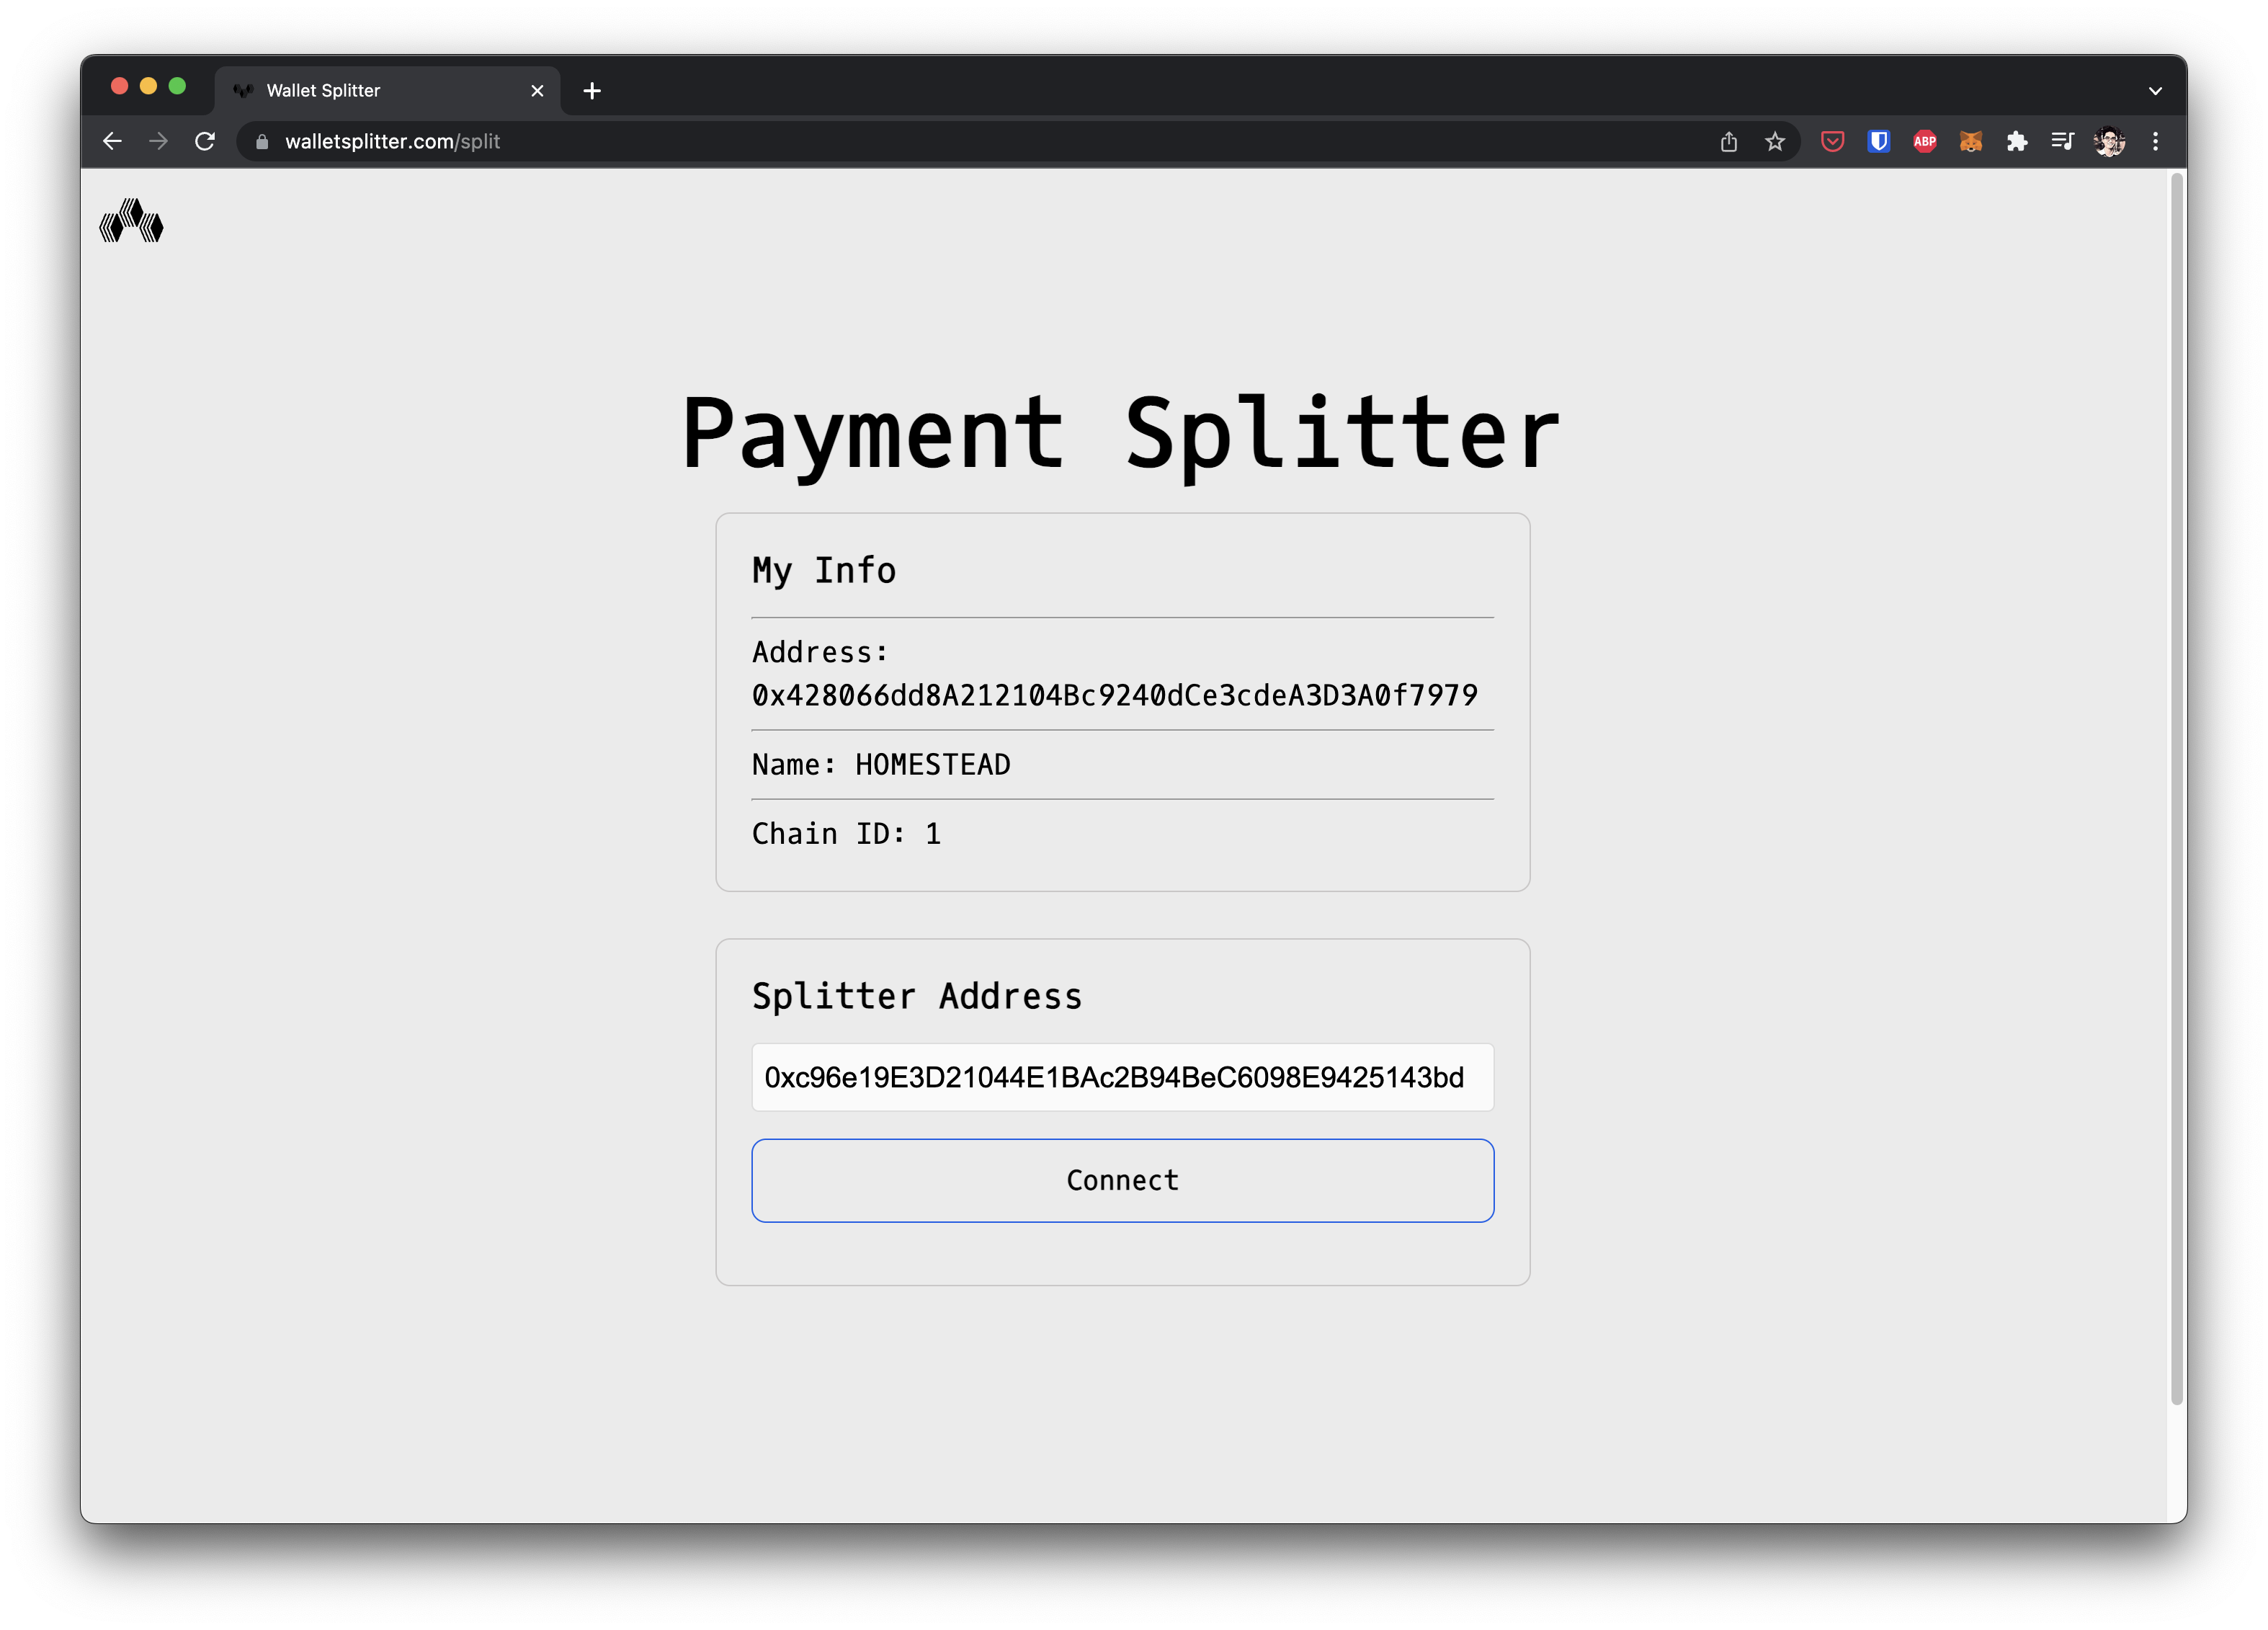Click the page vertical scrollbar
The height and width of the screenshot is (1630, 2268).
pos(2176,790)
